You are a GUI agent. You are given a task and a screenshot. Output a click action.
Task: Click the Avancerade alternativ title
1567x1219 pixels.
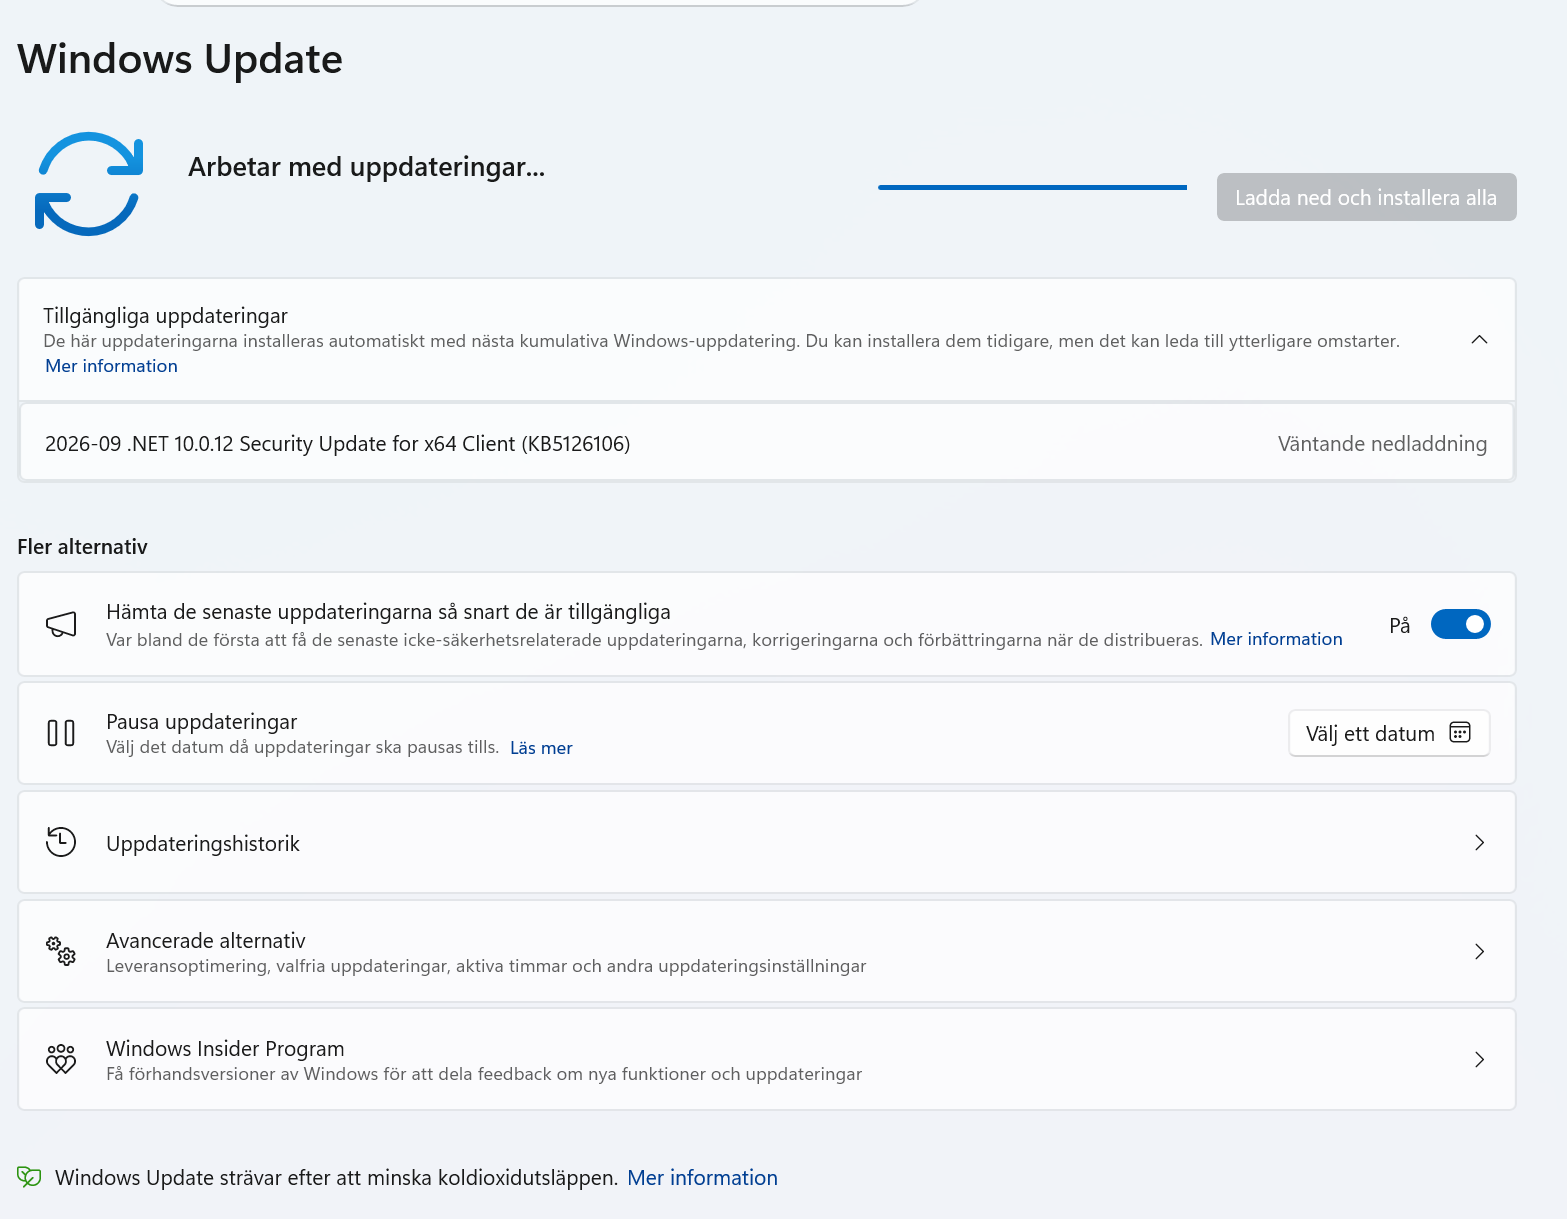(206, 940)
